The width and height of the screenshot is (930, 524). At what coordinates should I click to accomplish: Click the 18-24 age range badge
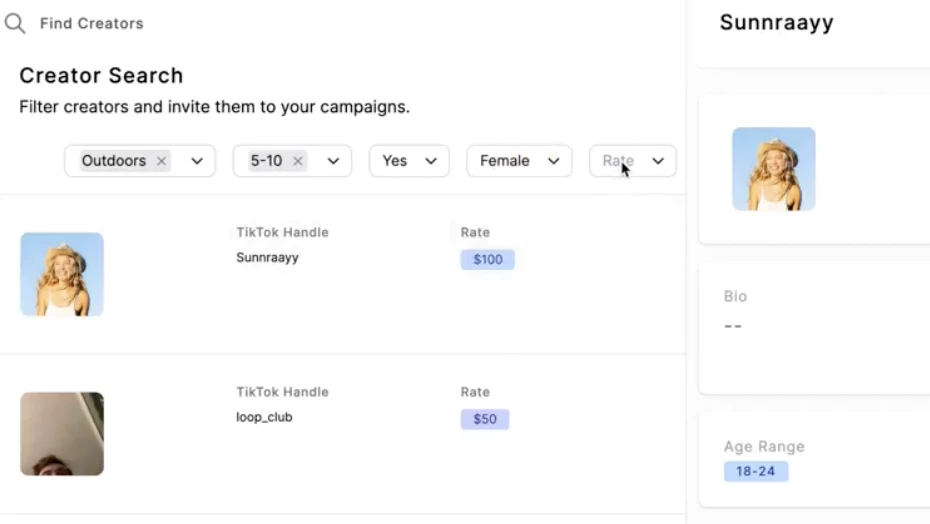pyautogui.click(x=756, y=471)
